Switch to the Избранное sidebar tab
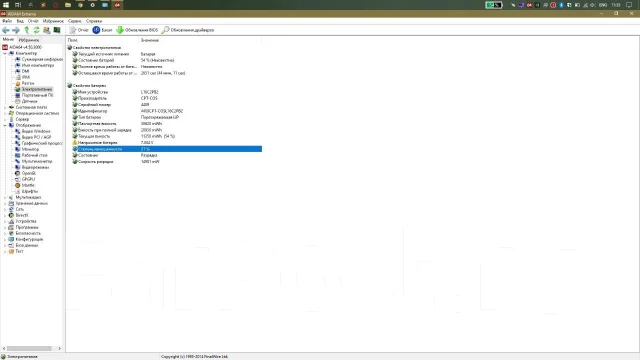This screenshot has width=640, height=360. 29,40
